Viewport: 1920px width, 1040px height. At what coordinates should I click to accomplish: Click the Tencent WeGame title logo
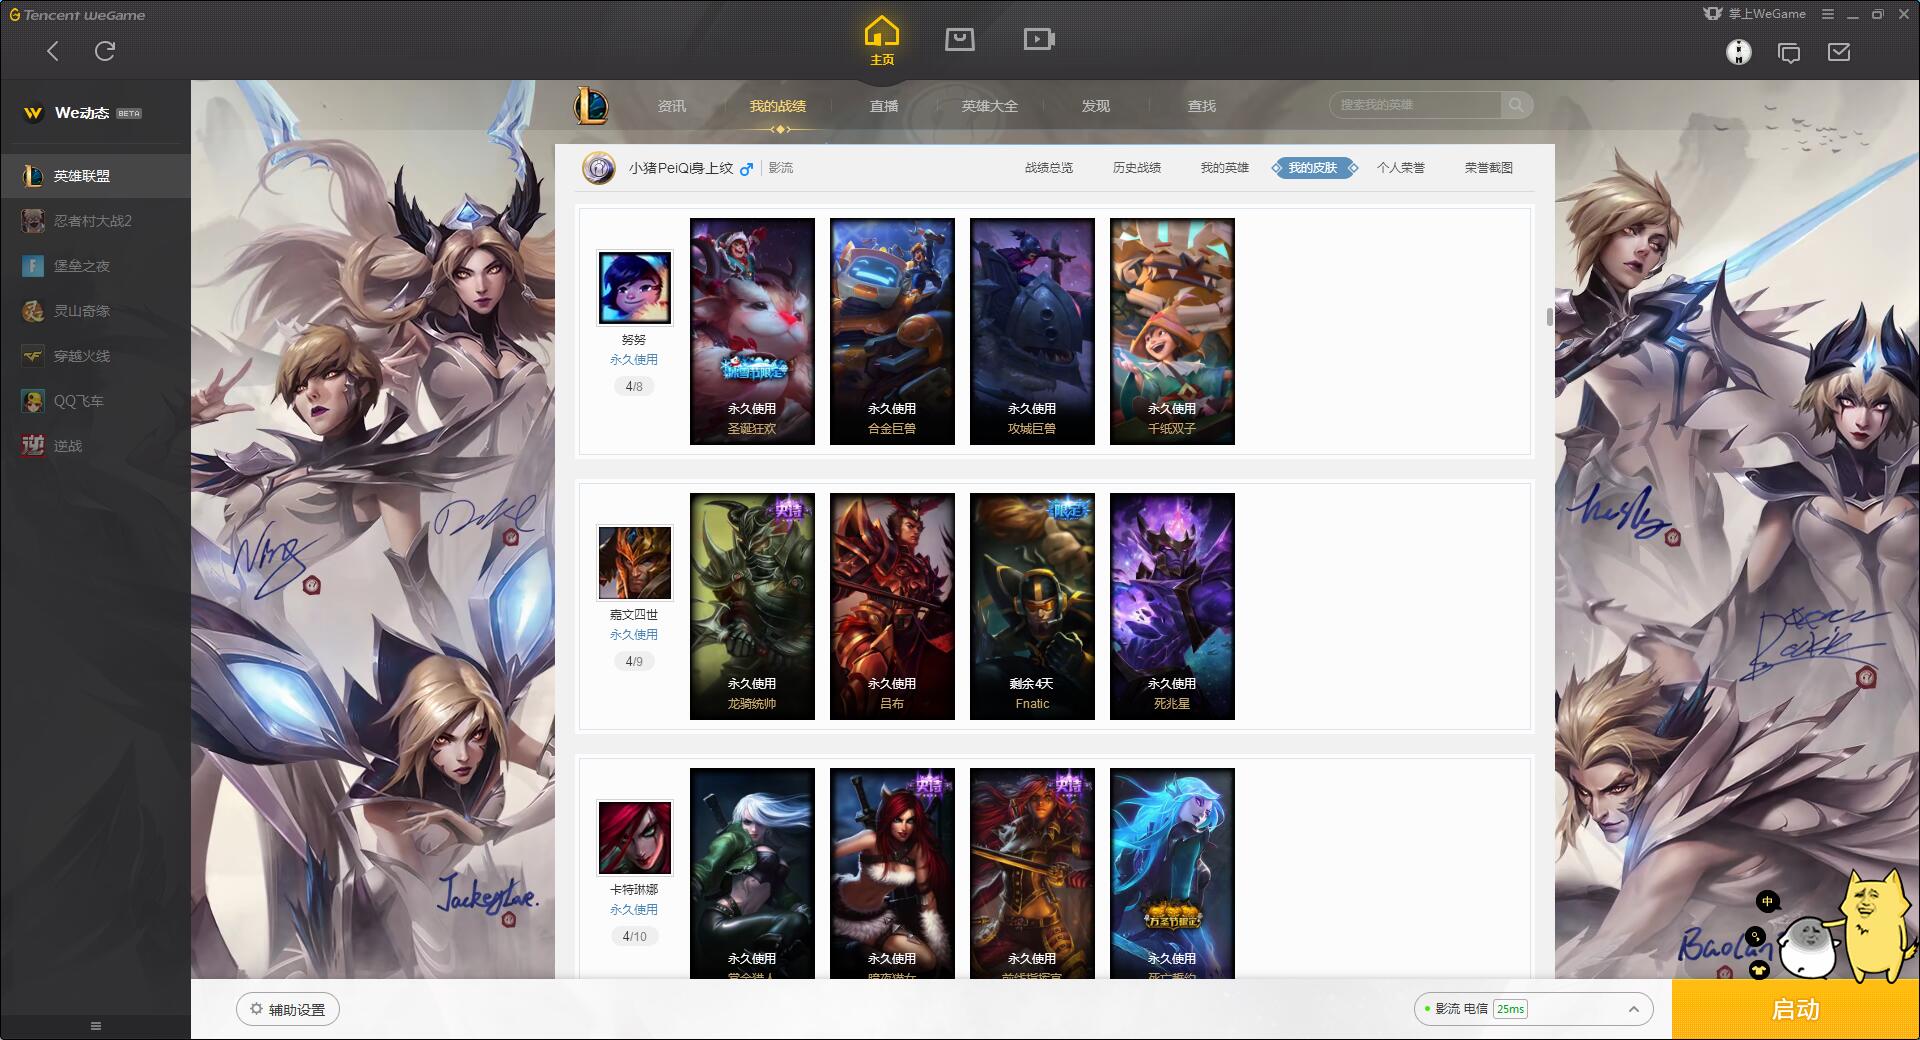point(77,15)
